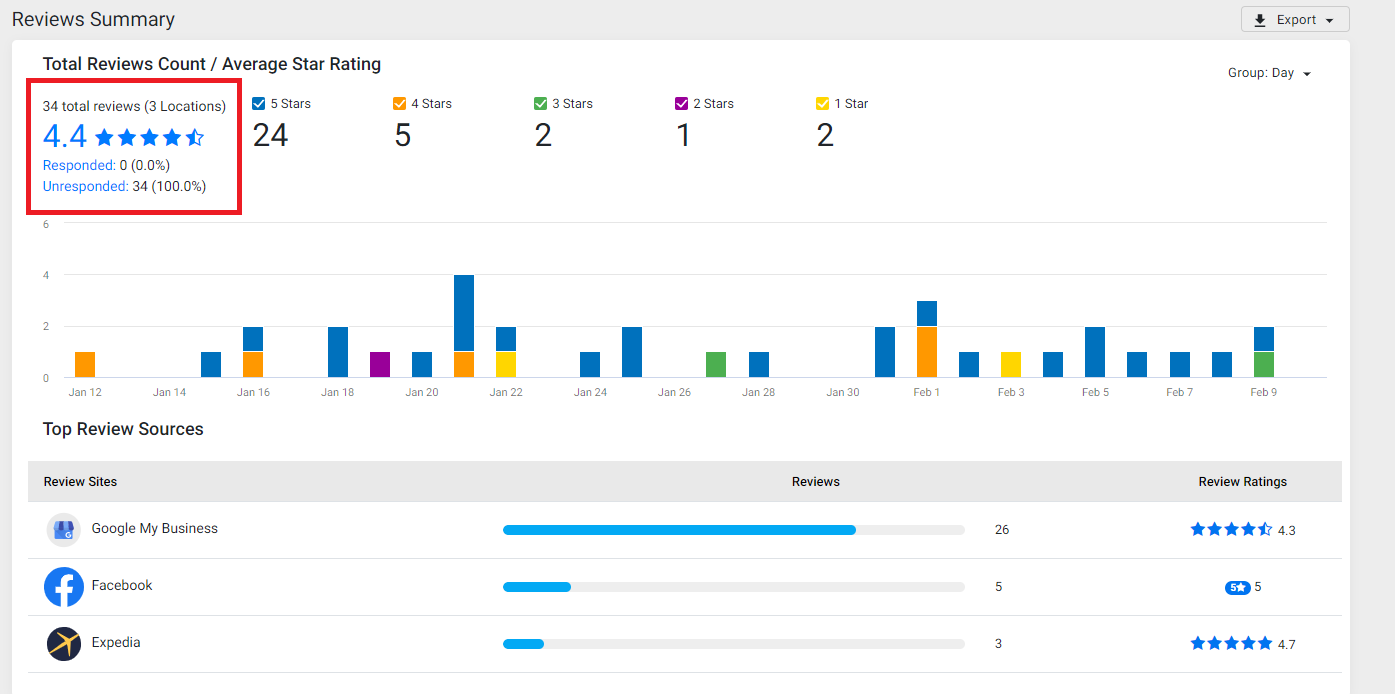This screenshot has height=694, width=1395.
Task: Click the Expedia airplane logo icon
Action: (x=64, y=643)
